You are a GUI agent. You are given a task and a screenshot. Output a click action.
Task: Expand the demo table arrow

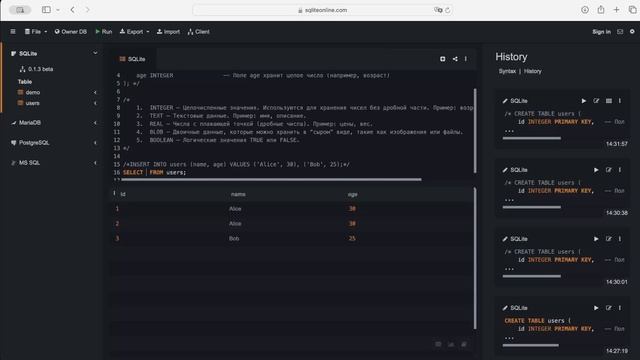[x=95, y=93]
